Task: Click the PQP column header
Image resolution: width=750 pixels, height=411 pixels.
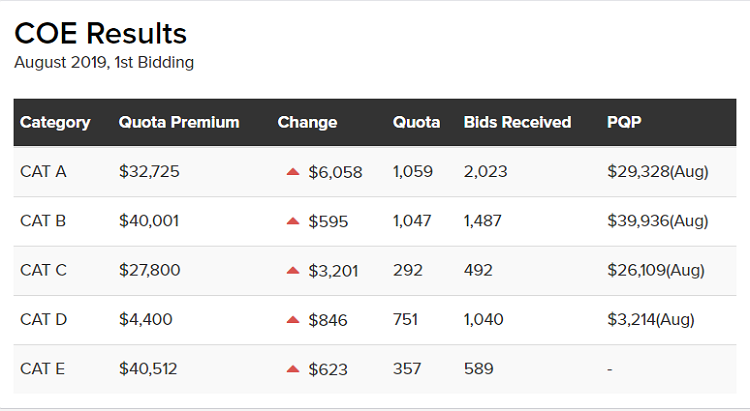Action: click(x=624, y=122)
